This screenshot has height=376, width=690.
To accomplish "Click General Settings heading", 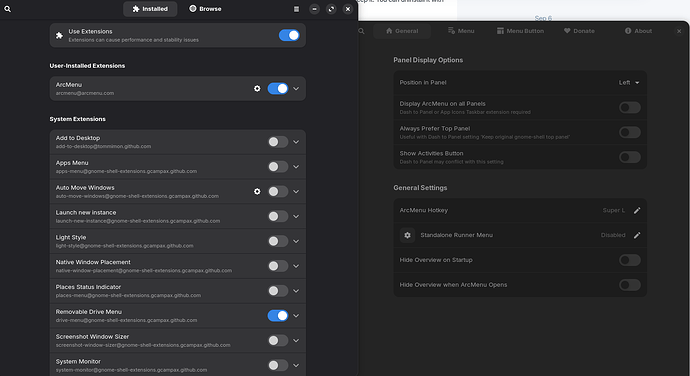I will coord(420,188).
